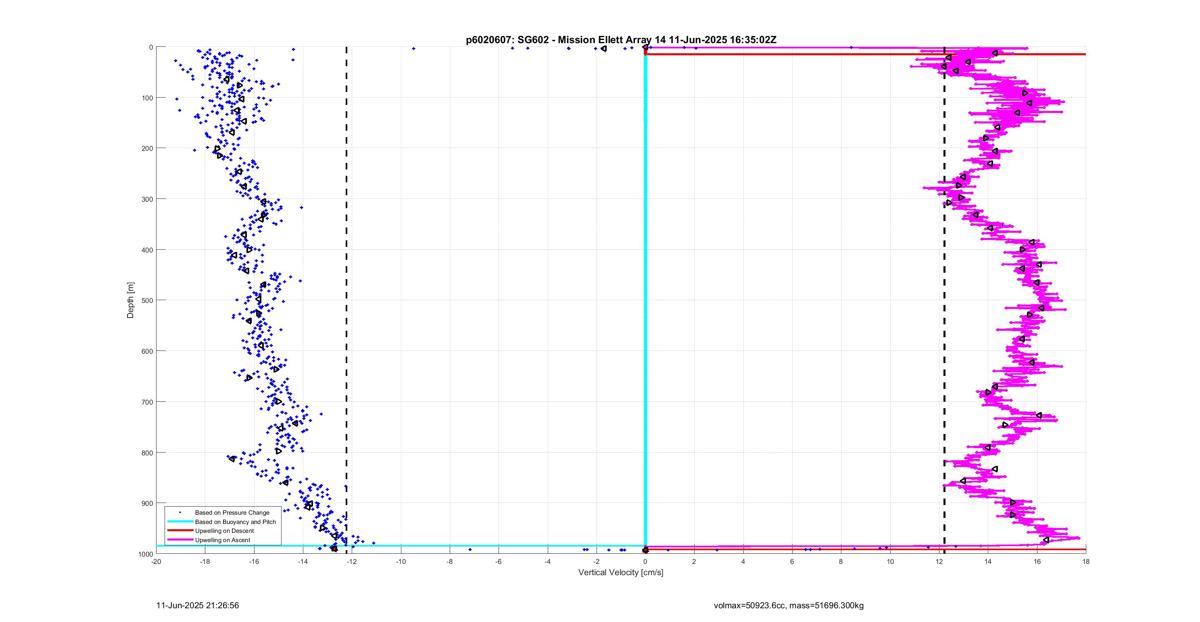Click the '-18' tick on the velocity axis
This screenshot has width=1200, height=622.
205,561
